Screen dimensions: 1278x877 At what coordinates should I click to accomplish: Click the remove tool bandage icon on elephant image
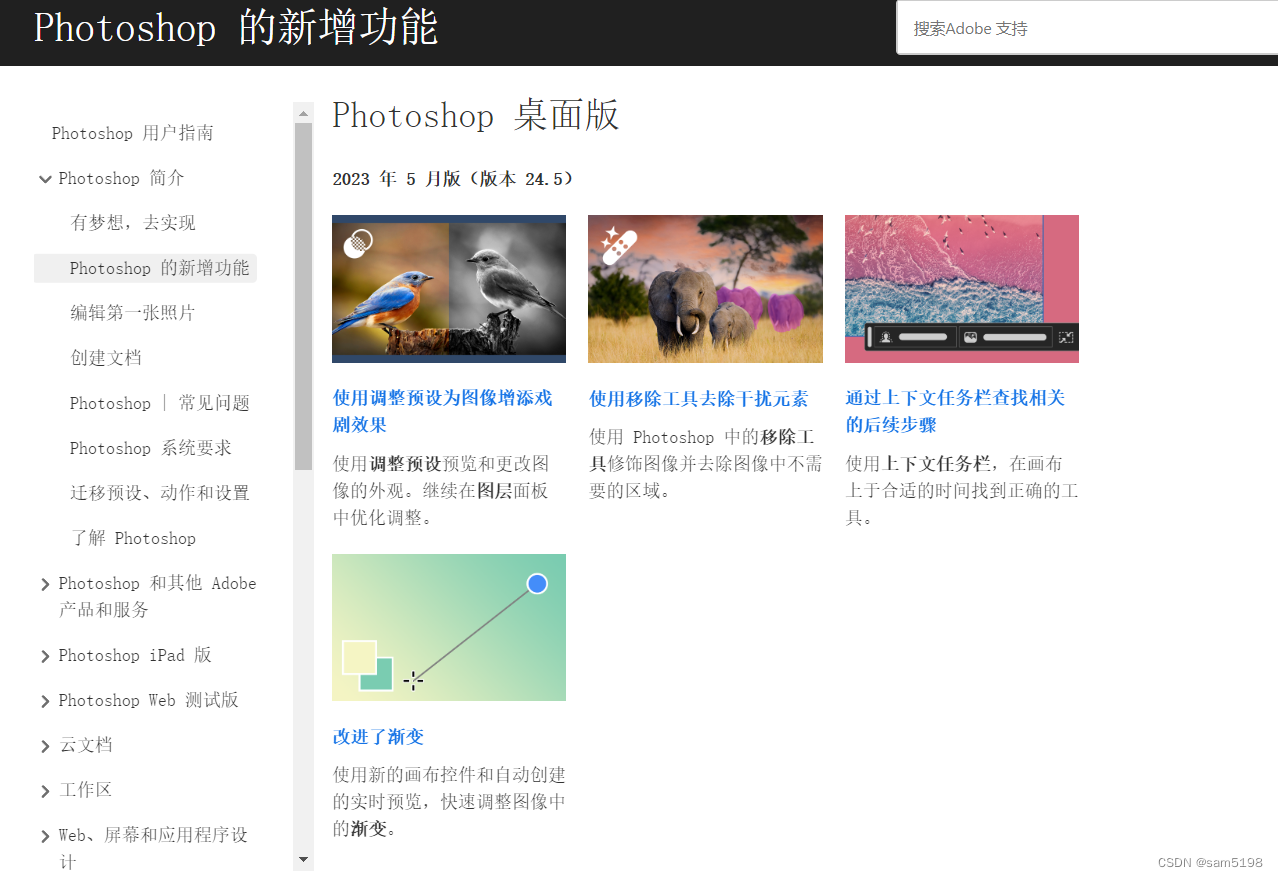[618, 245]
